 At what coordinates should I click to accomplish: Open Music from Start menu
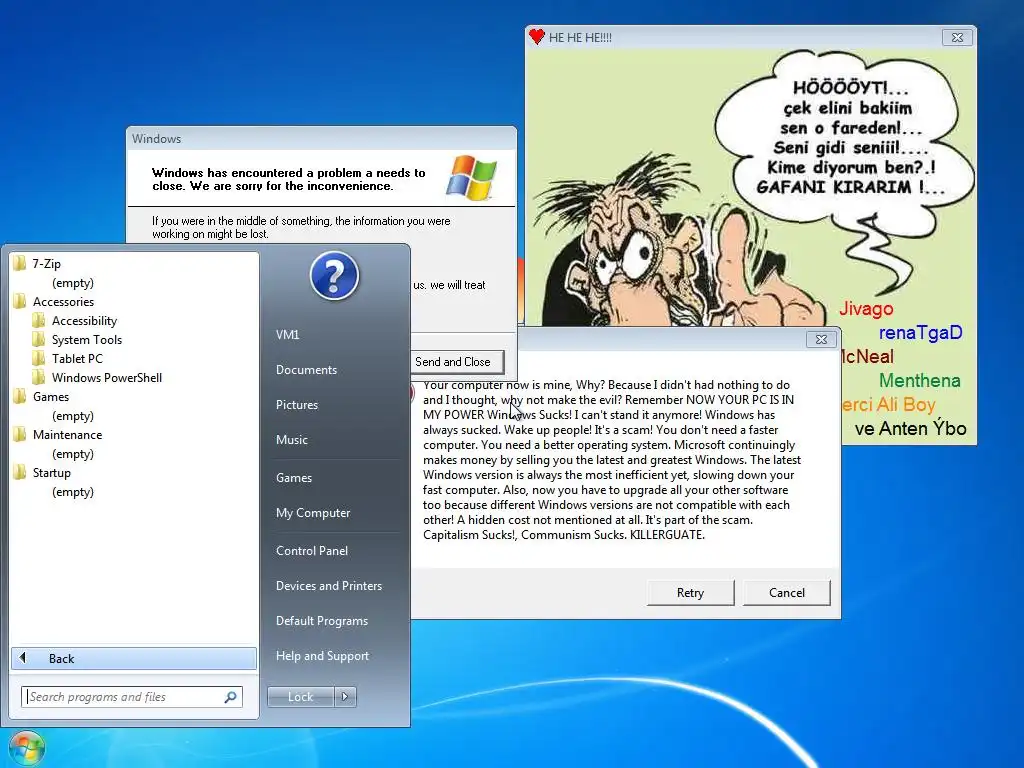pos(292,440)
